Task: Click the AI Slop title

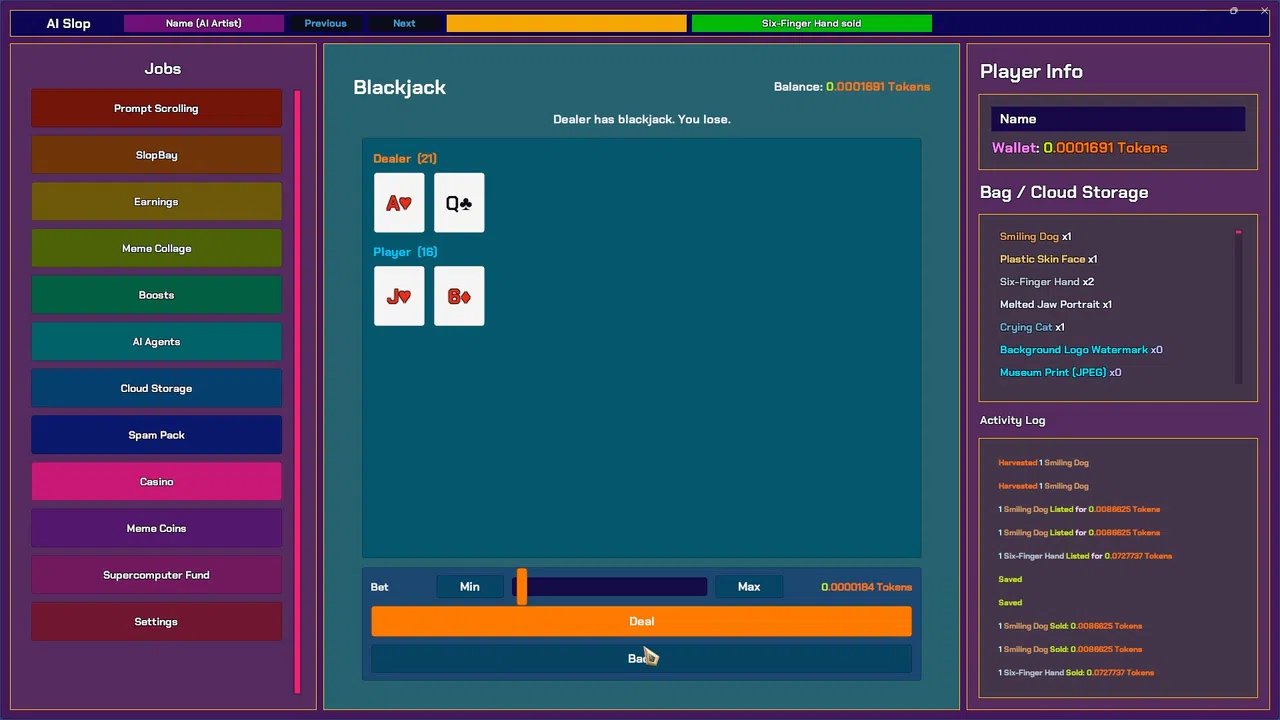Action: click(x=68, y=23)
